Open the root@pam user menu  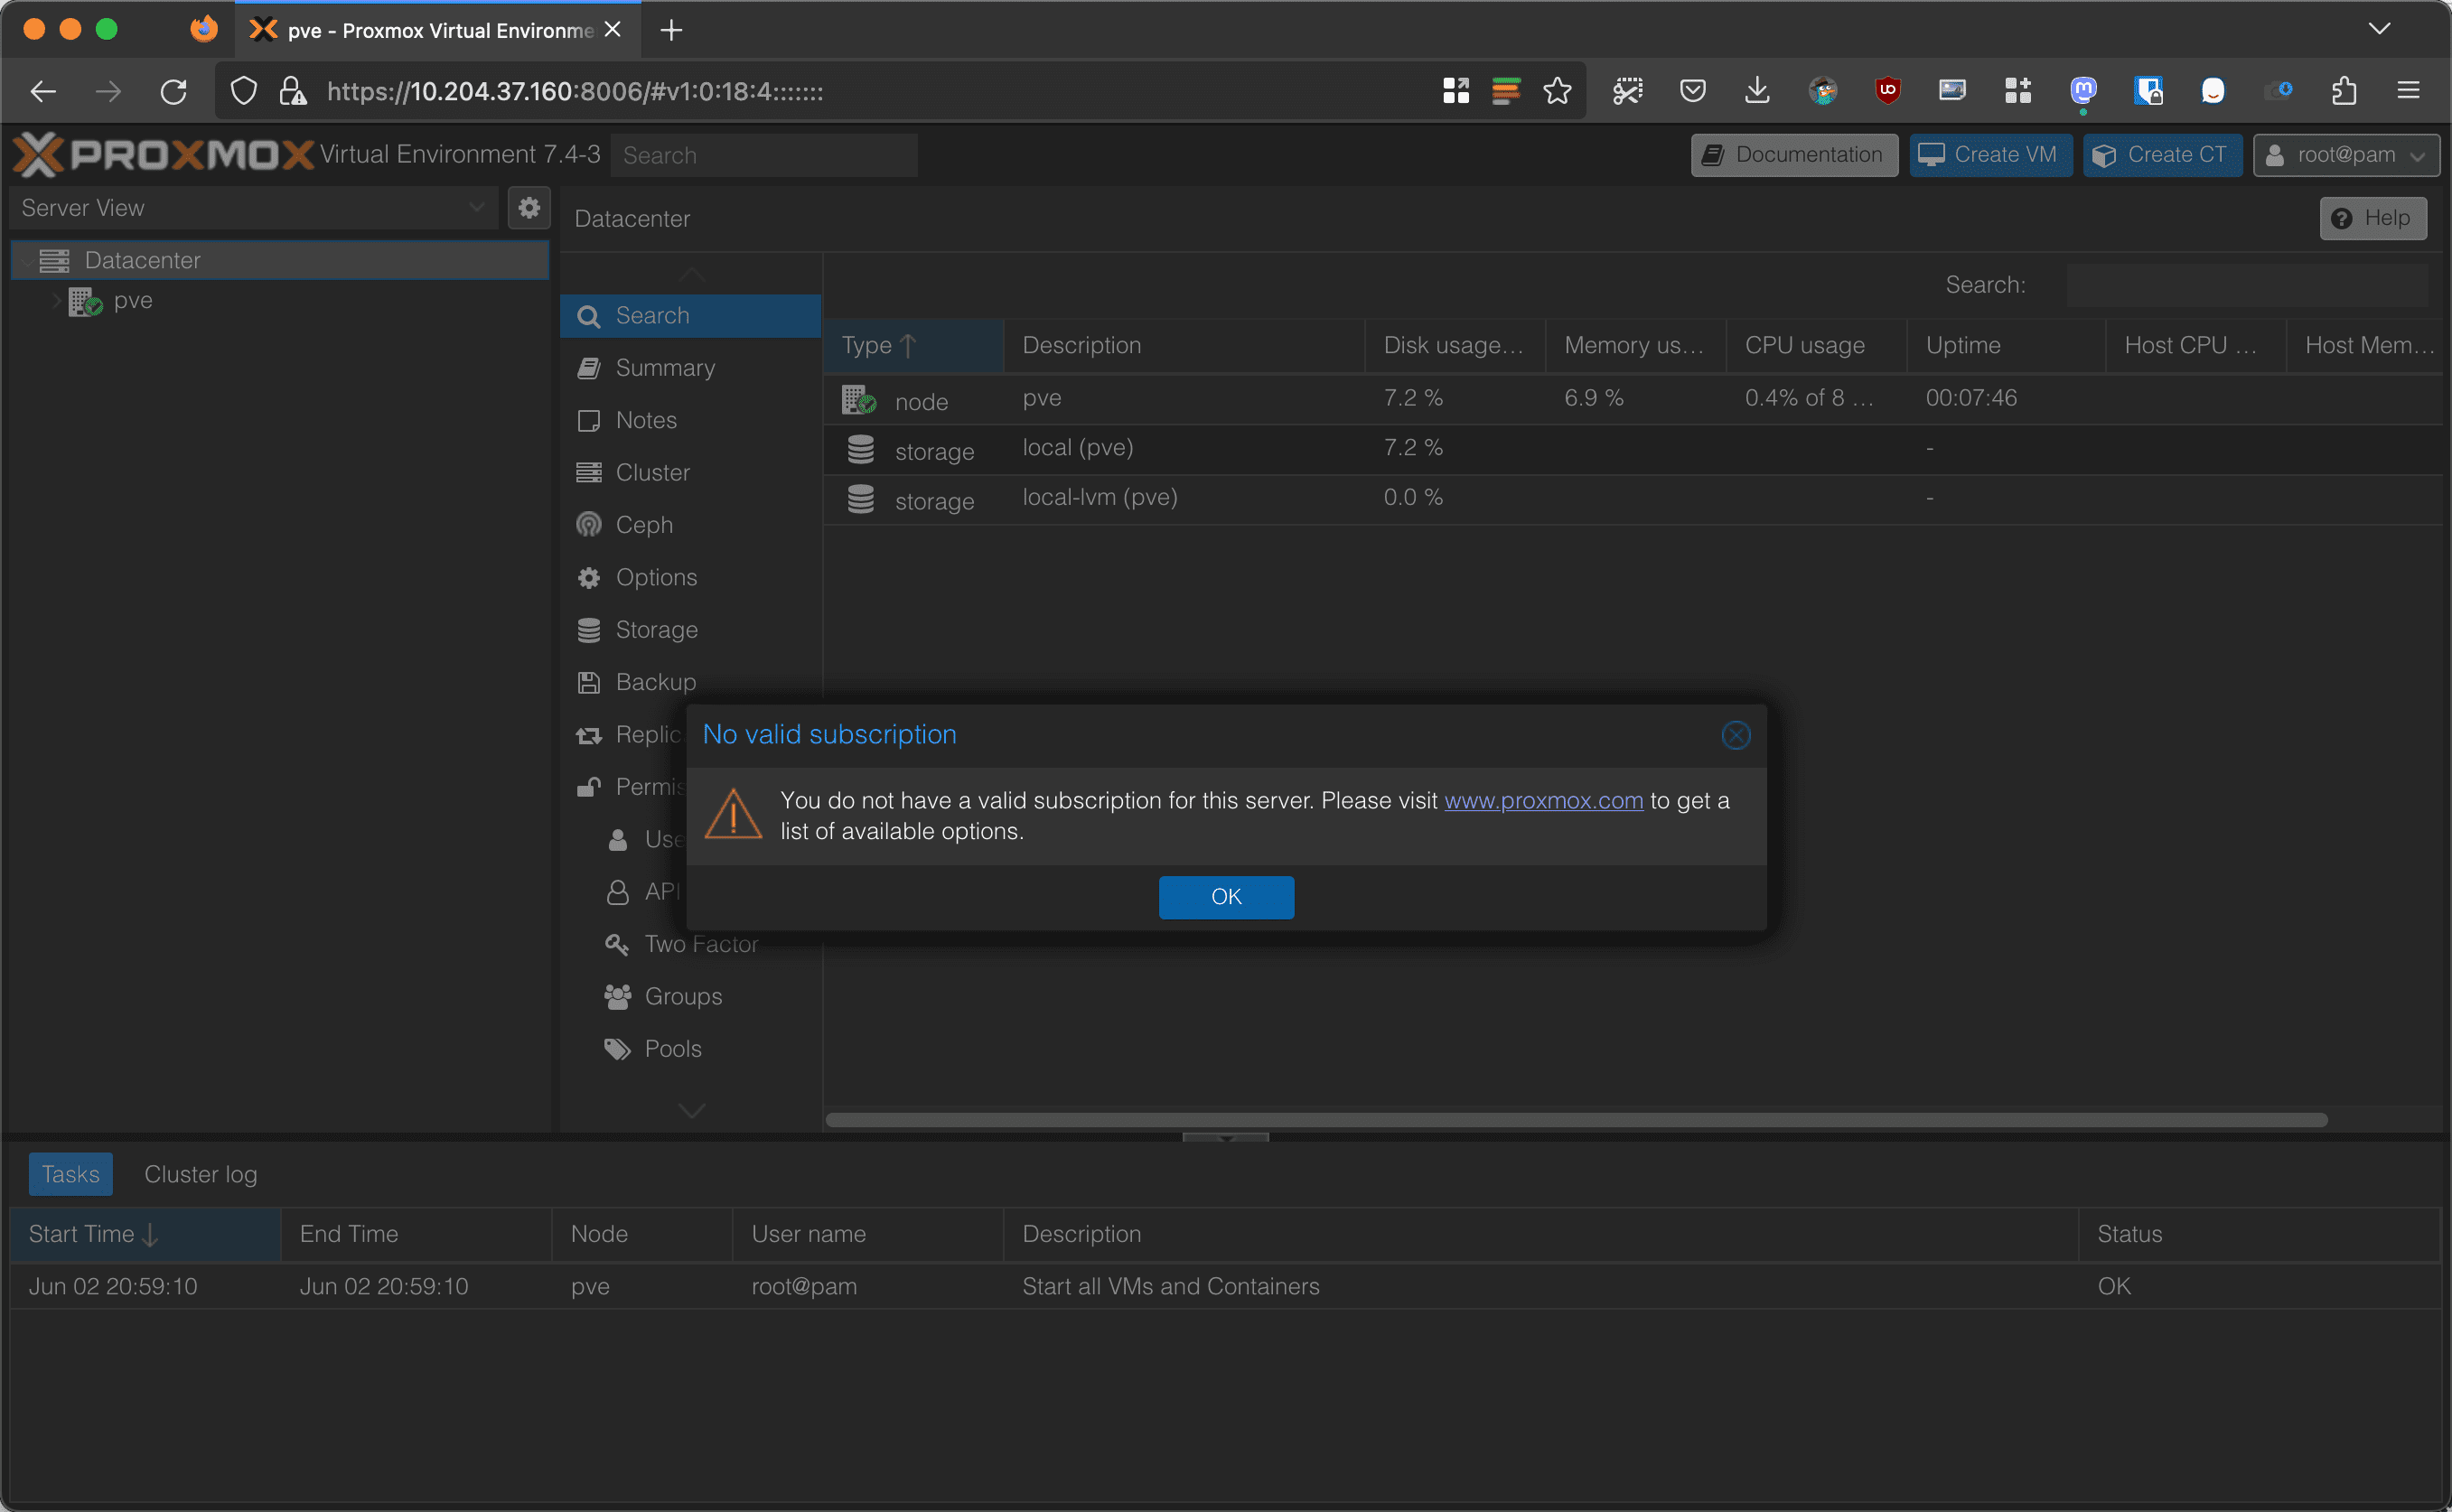[x=2346, y=155]
